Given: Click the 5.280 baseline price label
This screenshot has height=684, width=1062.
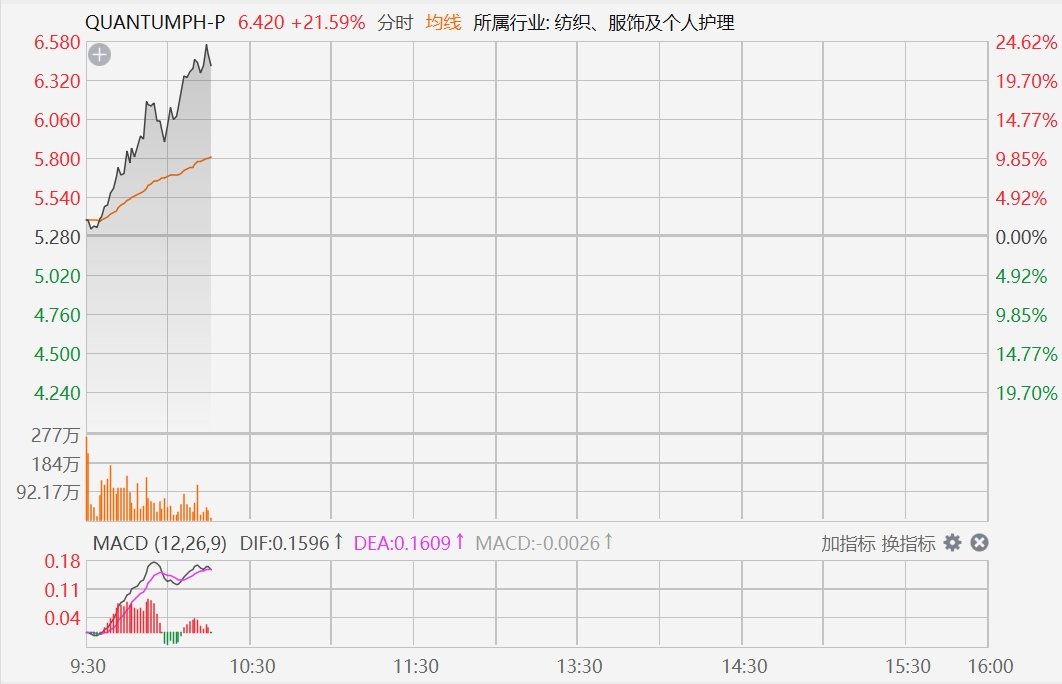Looking at the screenshot, I should click(x=58, y=237).
